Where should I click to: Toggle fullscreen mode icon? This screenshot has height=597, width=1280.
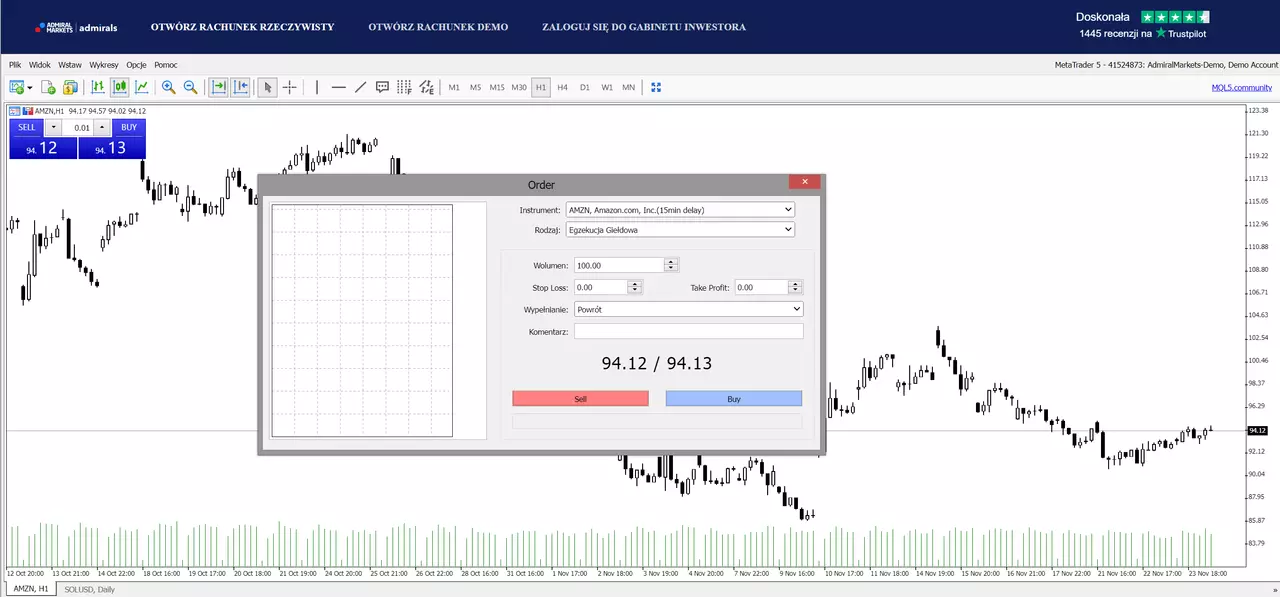pos(656,87)
